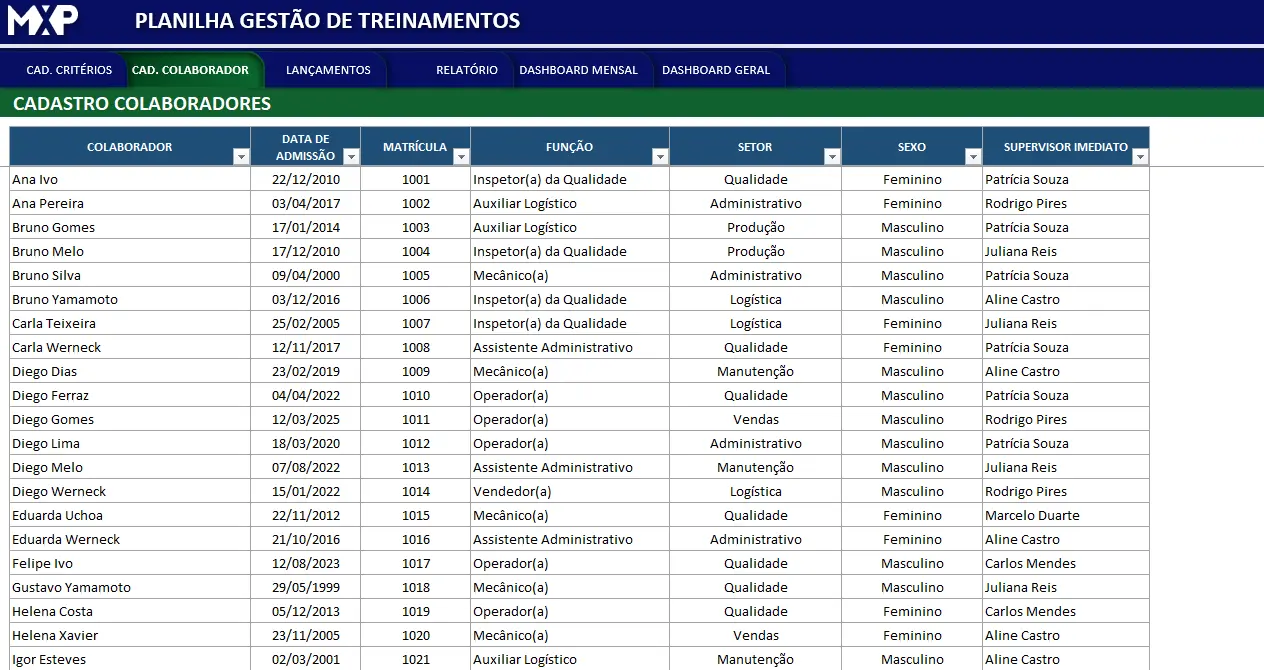The width and height of the screenshot is (1264, 670).
Task: Switch to the LANÇAMENTOS tab
Action: click(x=328, y=70)
